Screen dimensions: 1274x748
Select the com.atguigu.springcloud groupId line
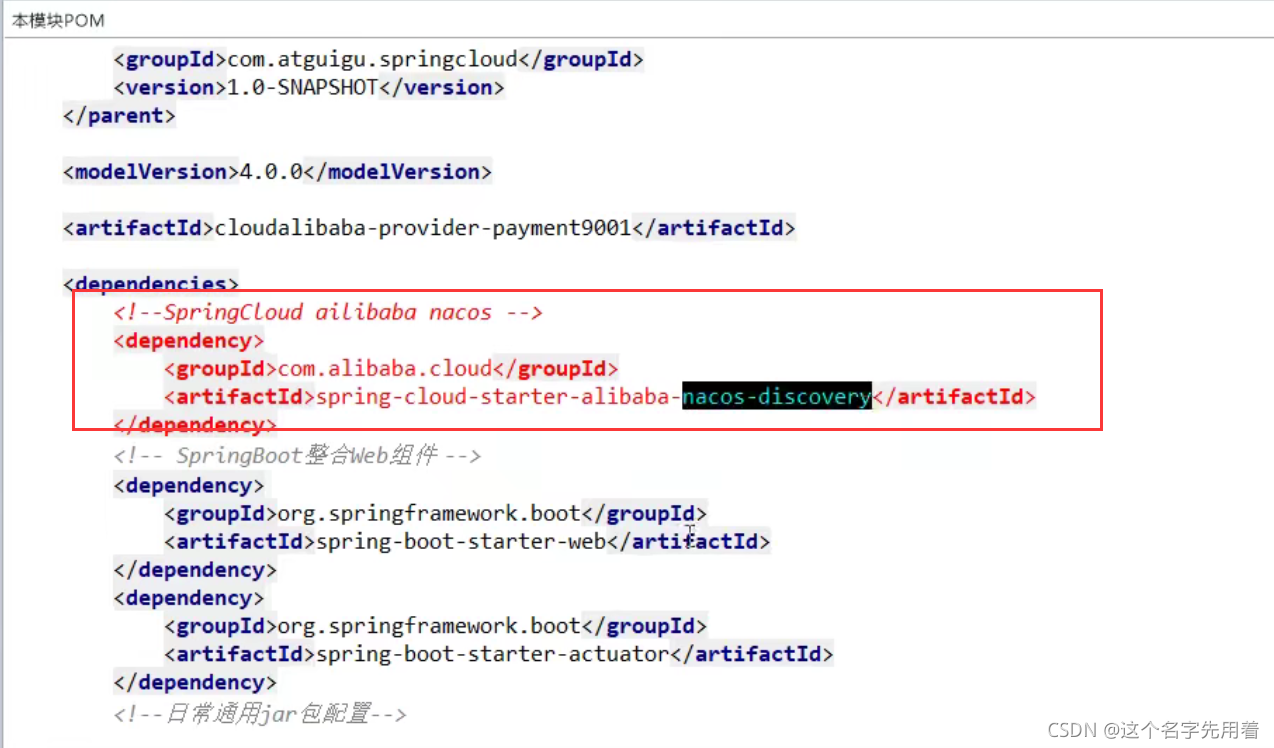pos(378,59)
